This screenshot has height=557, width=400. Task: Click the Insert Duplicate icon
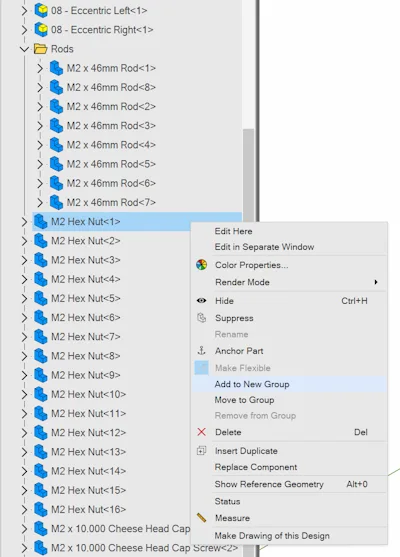tap(201, 451)
